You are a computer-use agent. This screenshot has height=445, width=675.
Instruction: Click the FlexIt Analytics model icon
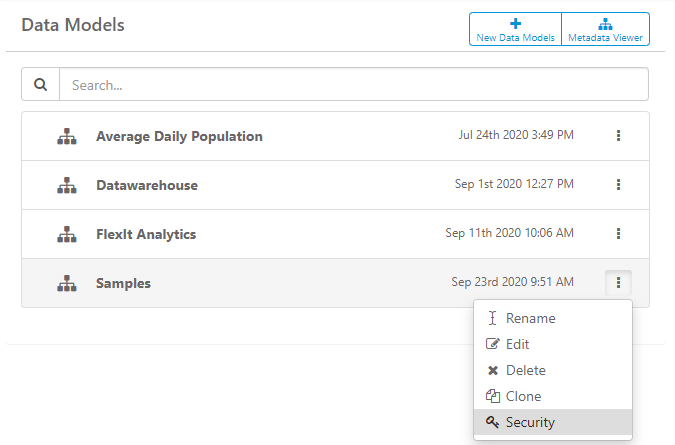tap(67, 235)
